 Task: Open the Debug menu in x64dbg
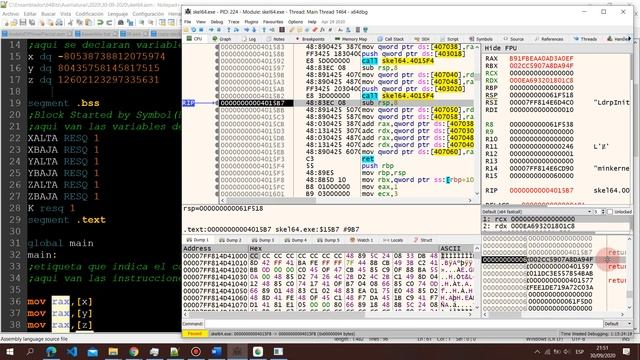(217, 22)
